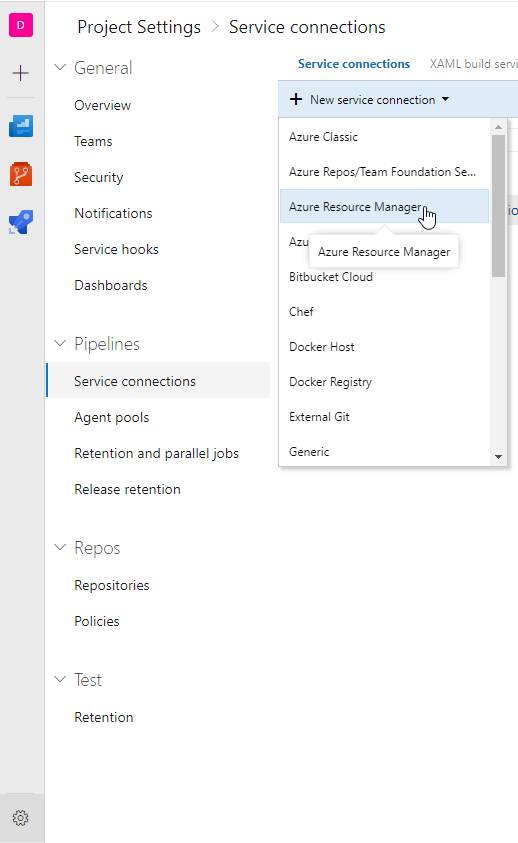Click the Project Settings breadcrumb link
Image resolution: width=518 pixels, height=843 pixels.
[139, 27]
